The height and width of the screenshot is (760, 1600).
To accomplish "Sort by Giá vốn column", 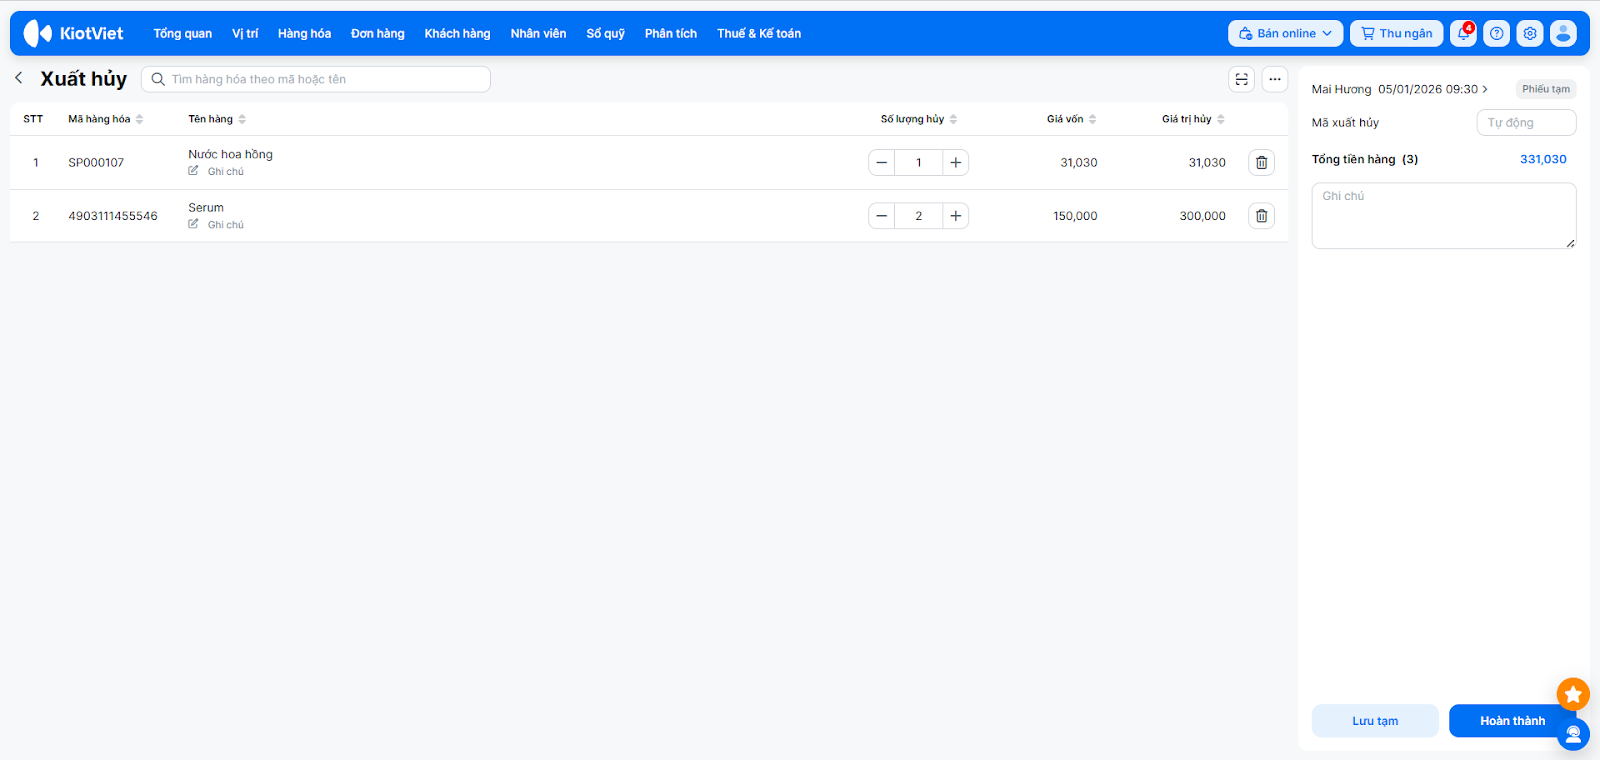I will point(1072,119).
